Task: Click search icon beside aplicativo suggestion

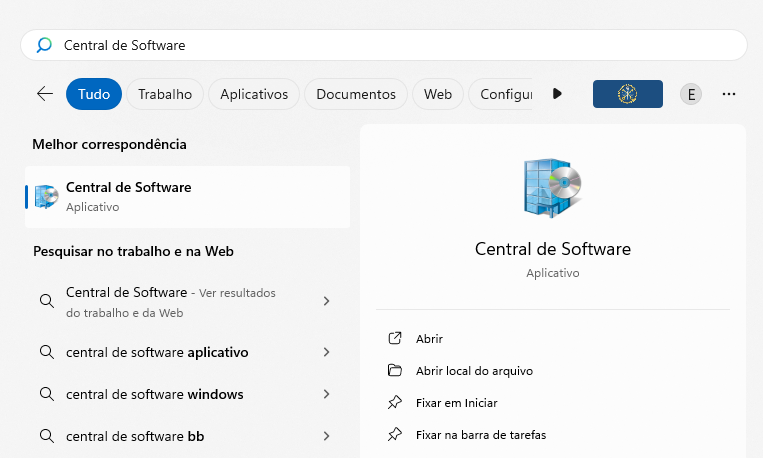Action: [x=47, y=352]
